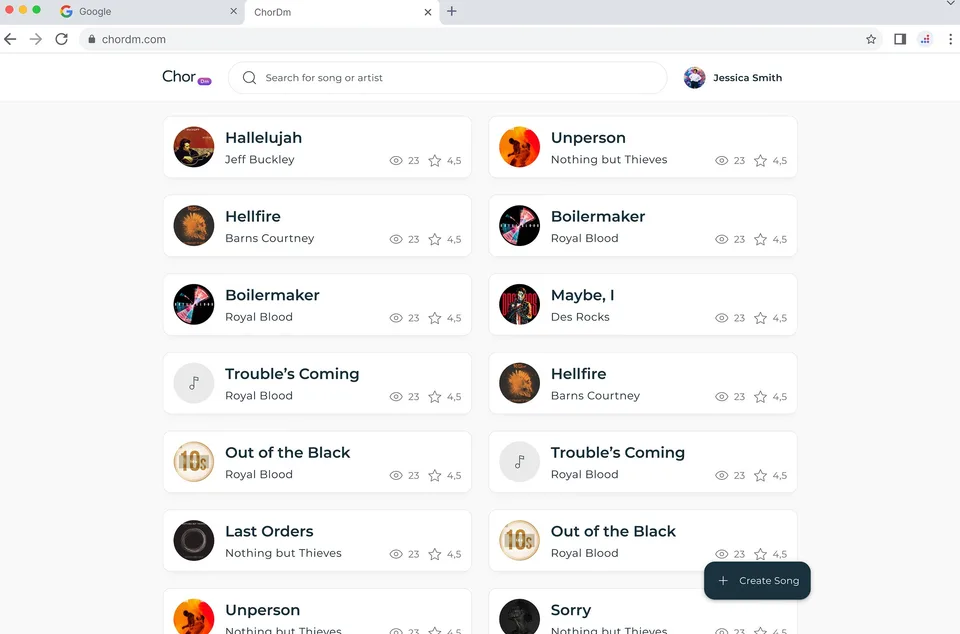Viewport: 960px width, 634px height.
Task: Click the eye icon on Last Orders
Action: [396, 554]
